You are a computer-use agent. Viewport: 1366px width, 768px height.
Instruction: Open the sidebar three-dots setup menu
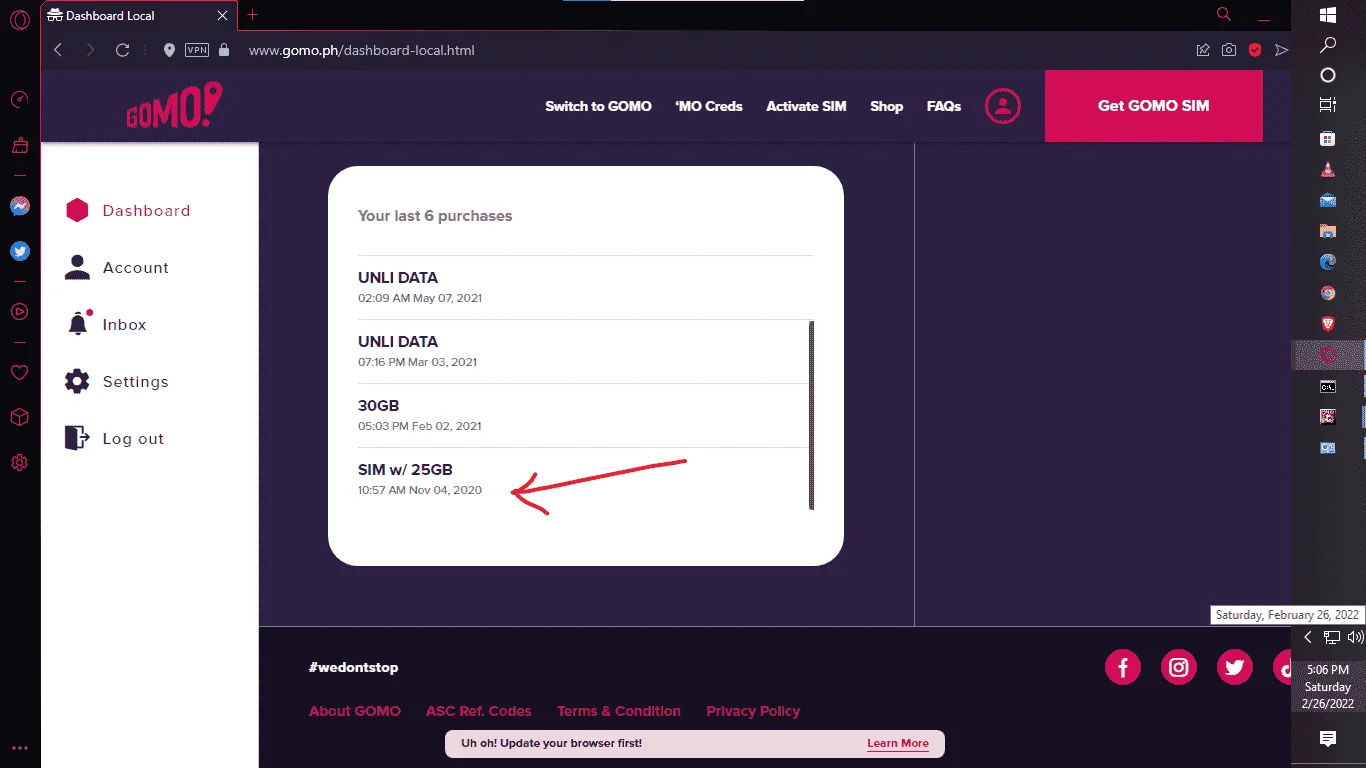pyautogui.click(x=19, y=748)
